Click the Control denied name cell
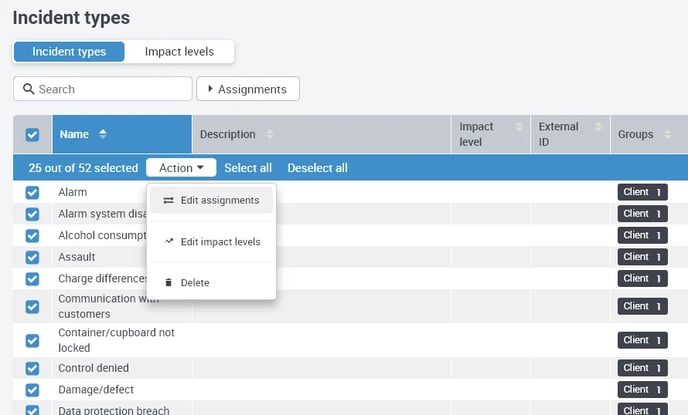 click(x=93, y=368)
